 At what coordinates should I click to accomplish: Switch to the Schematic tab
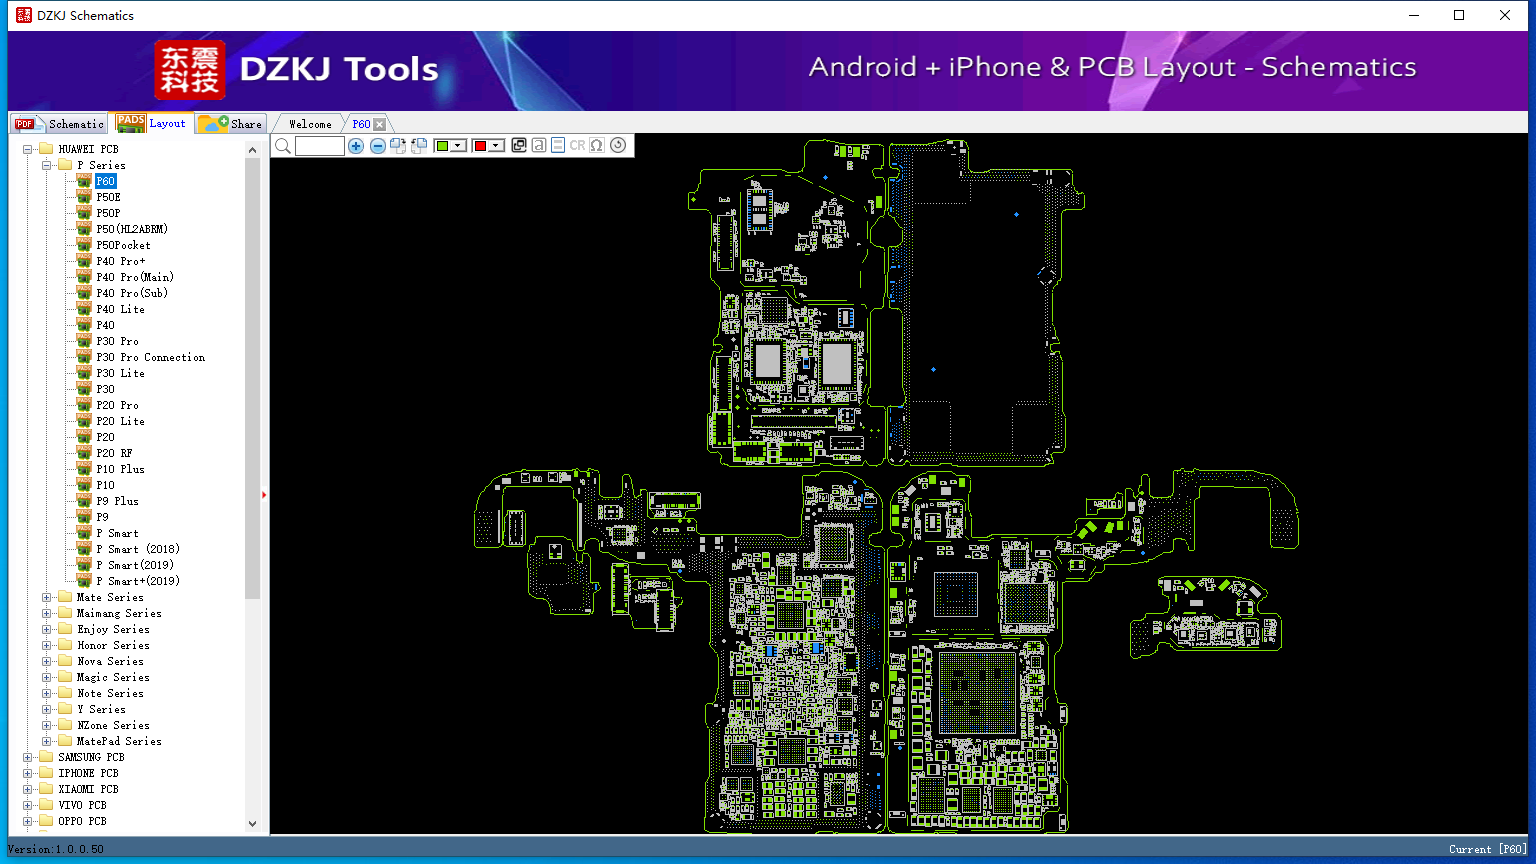59,124
